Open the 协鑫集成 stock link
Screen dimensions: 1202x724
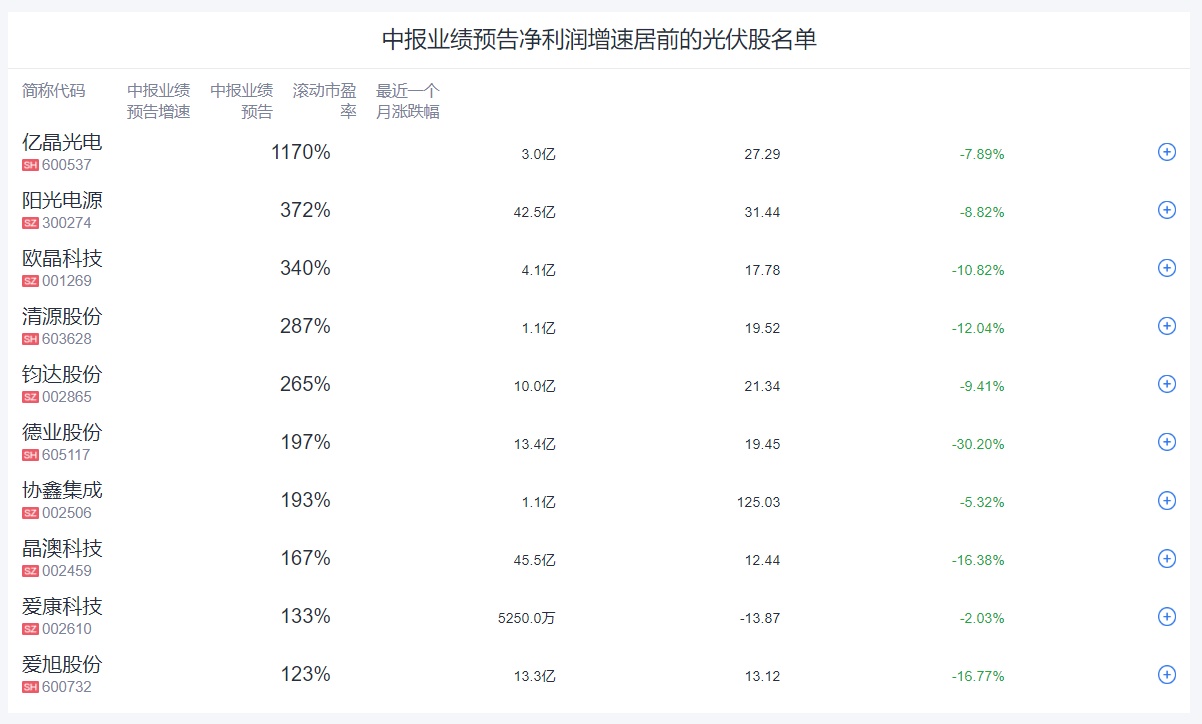click(x=62, y=490)
